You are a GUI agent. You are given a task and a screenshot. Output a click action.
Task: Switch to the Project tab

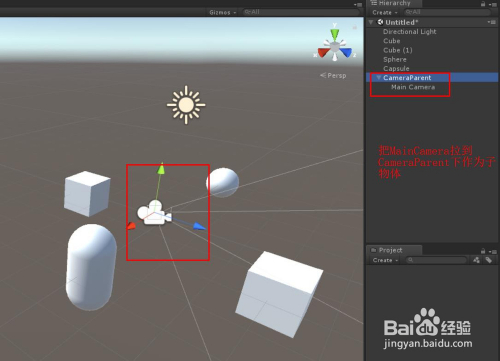coord(394,250)
